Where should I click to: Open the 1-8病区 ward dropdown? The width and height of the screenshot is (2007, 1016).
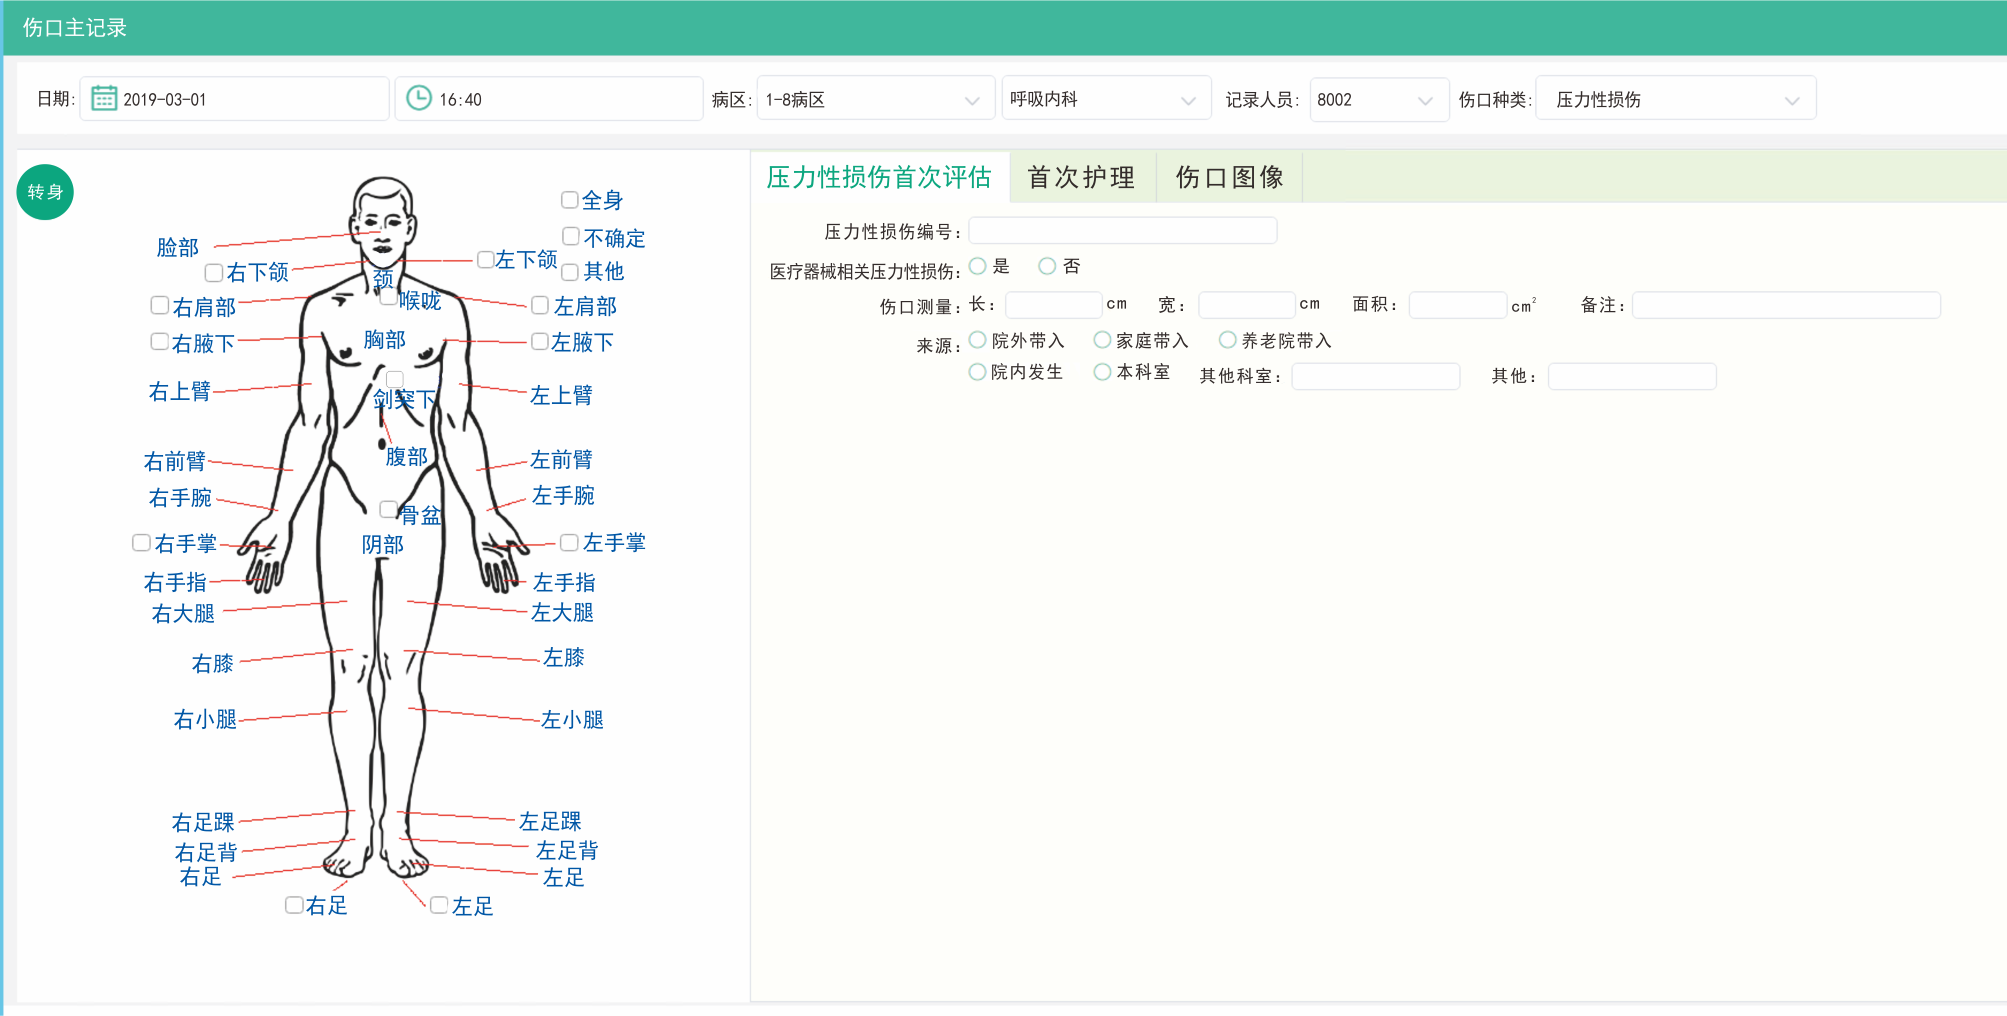tap(874, 100)
